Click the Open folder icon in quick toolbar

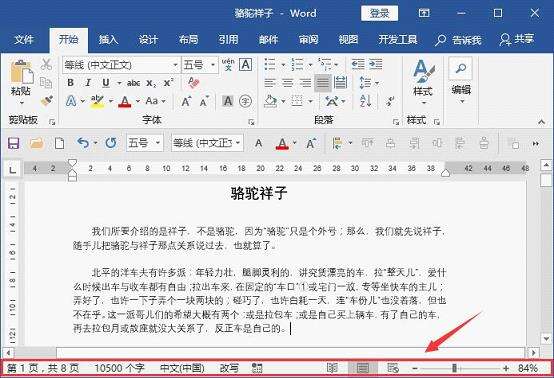click(37, 143)
